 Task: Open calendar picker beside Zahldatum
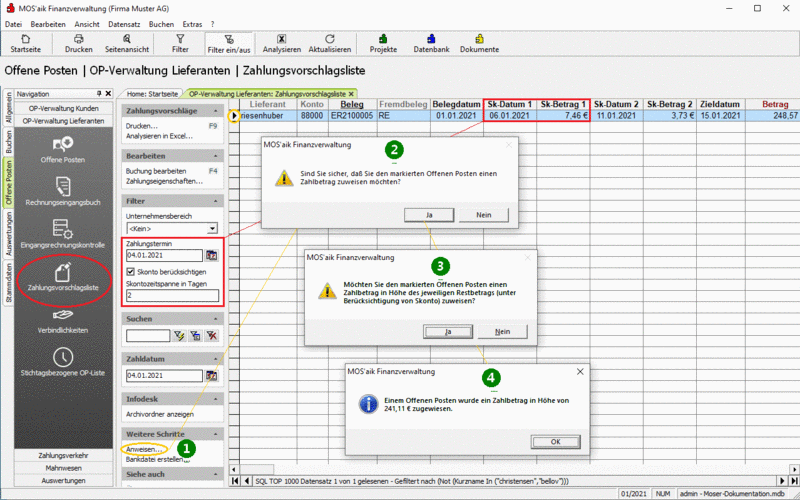click(x=211, y=376)
